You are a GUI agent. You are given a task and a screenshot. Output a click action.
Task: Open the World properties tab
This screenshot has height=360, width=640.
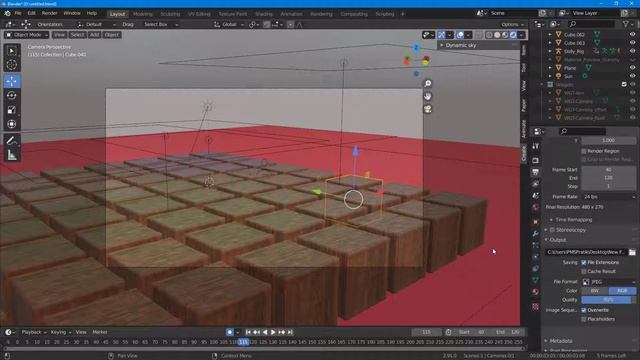point(536,207)
